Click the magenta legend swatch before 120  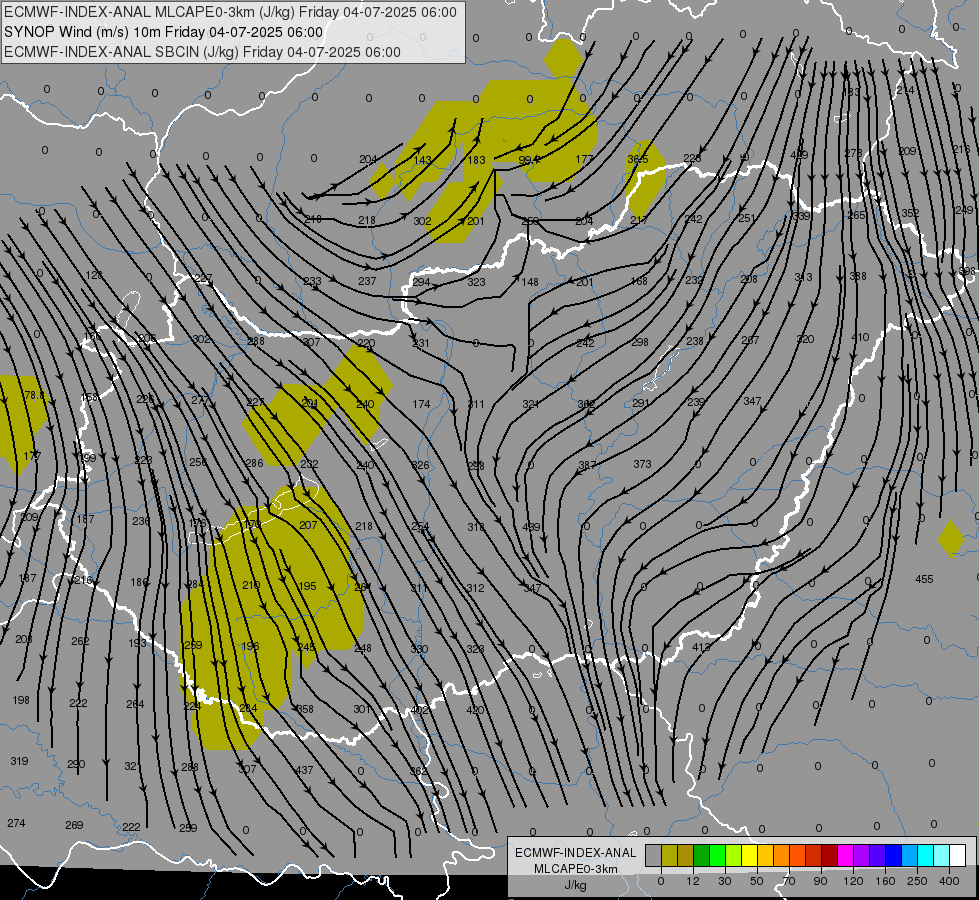845,855
